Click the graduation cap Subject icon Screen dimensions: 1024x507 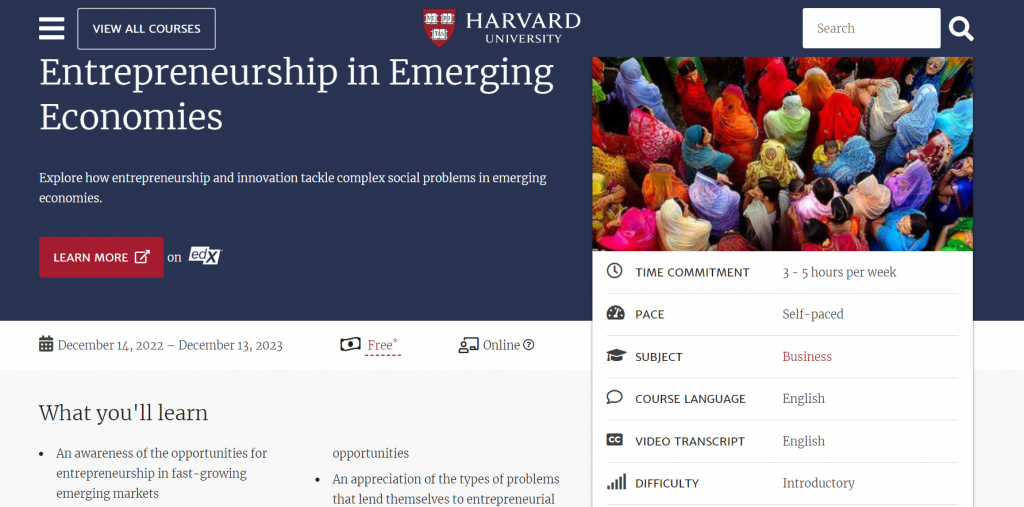click(x=615, y=356)
